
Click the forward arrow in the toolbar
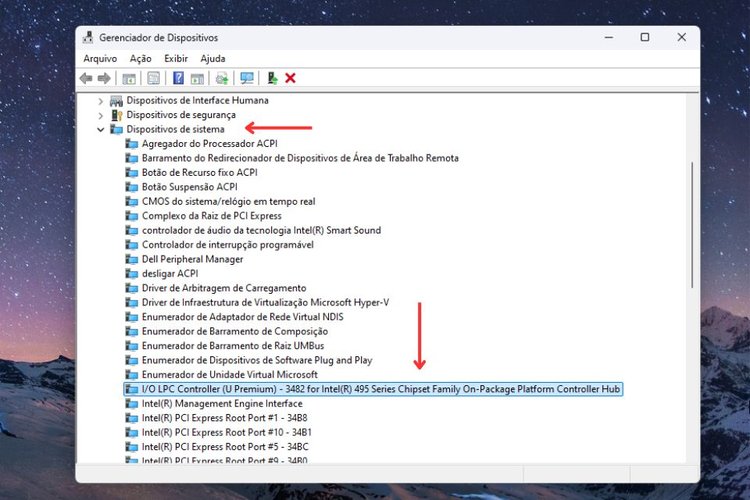point(104,78)
